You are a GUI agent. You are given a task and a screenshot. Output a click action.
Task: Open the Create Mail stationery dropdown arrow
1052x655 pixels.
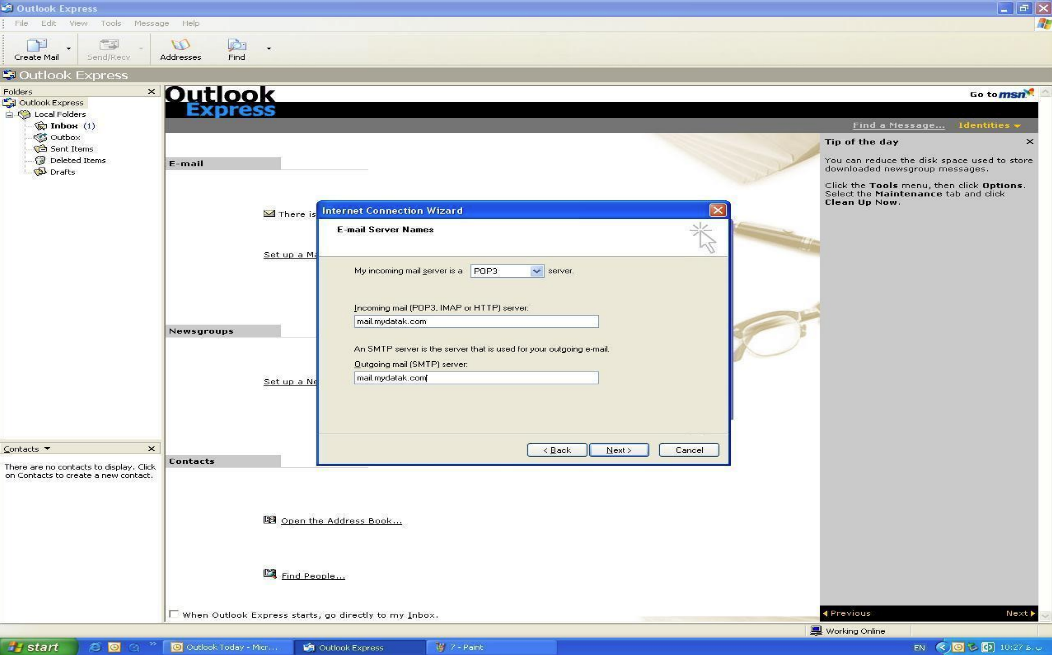(68, 49)
